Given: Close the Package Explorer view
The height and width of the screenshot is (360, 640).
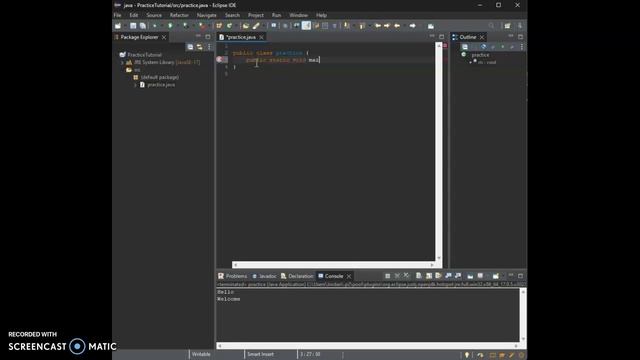Looking at the screenshot, I should click(164, 37).
